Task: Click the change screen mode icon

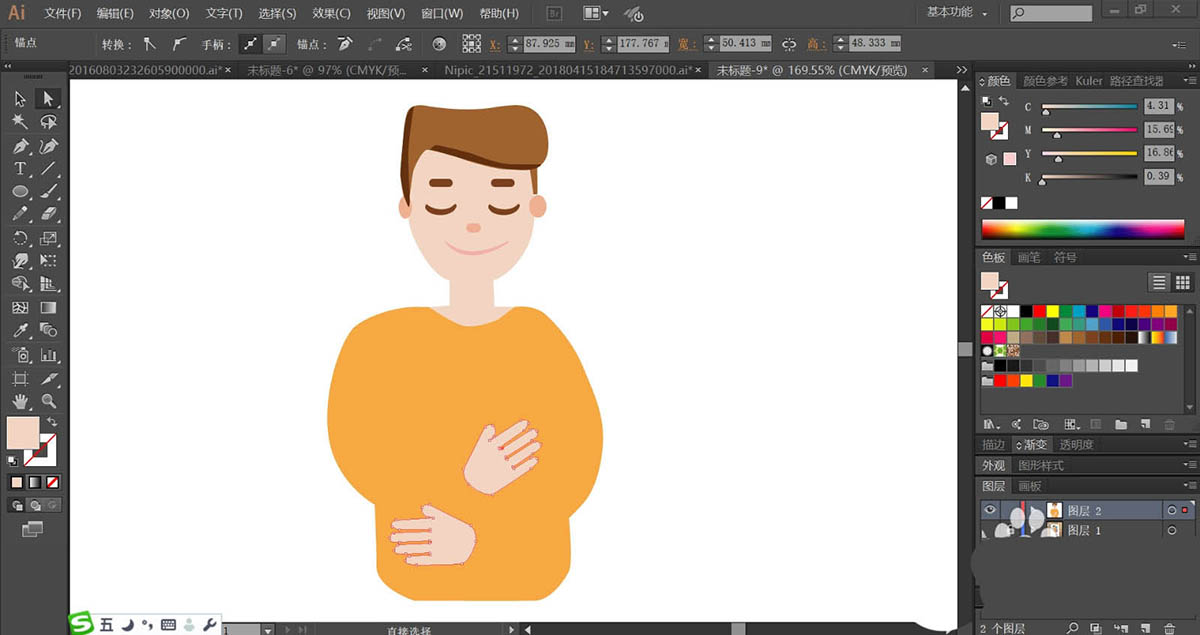Action: tap(32, 528)
